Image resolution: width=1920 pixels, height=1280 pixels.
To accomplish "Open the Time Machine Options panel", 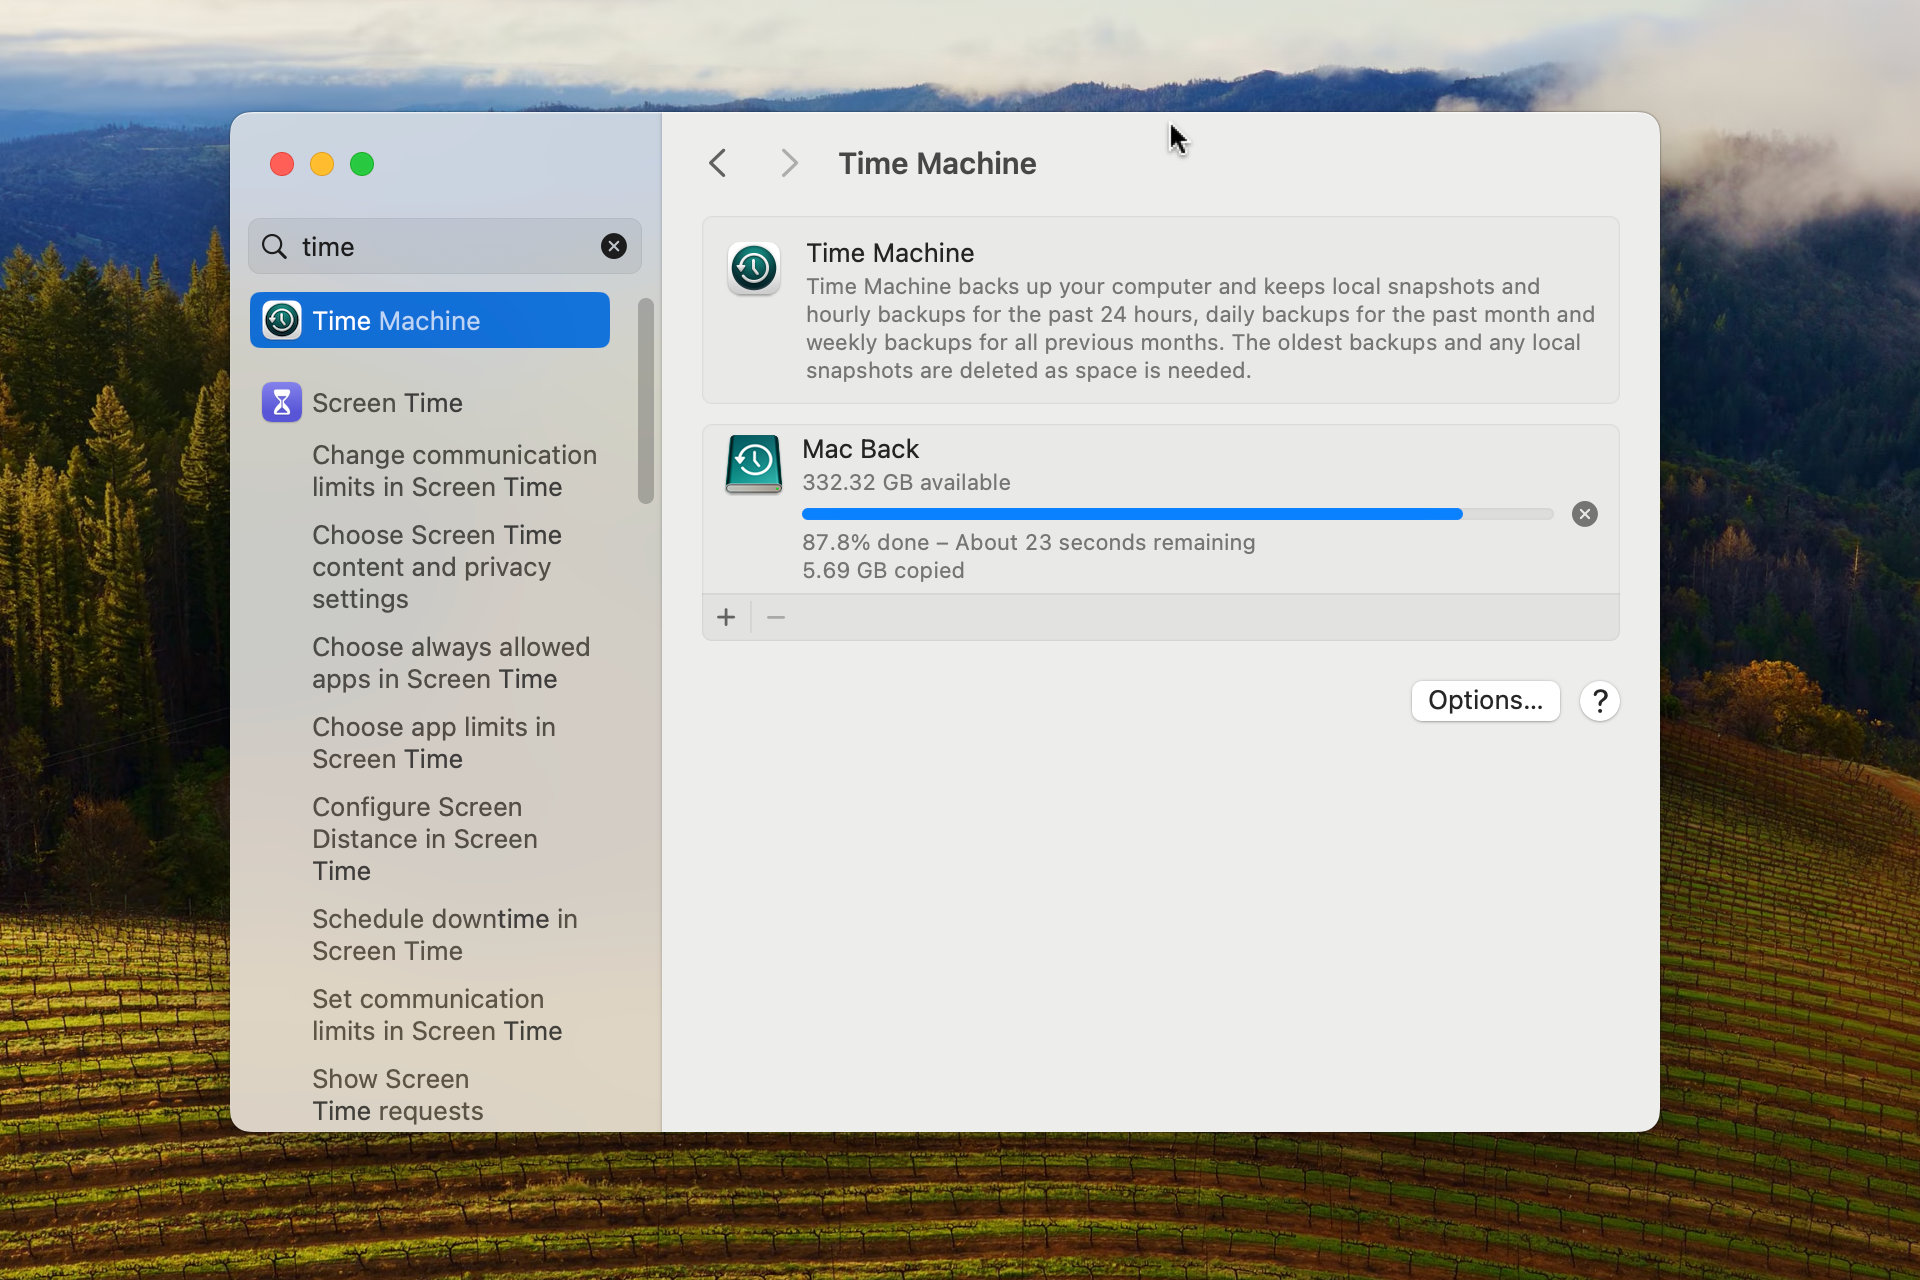I will [x=1486, y=700].
